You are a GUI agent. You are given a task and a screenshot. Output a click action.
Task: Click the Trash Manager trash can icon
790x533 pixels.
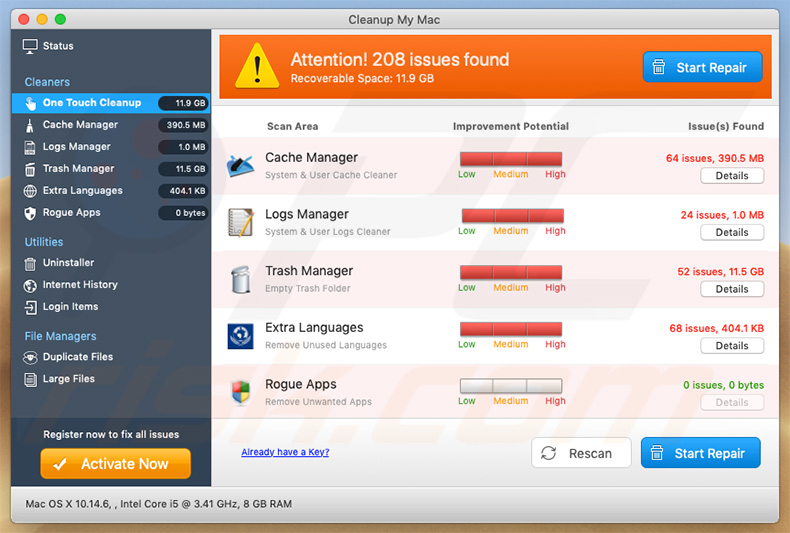[240, 279]
